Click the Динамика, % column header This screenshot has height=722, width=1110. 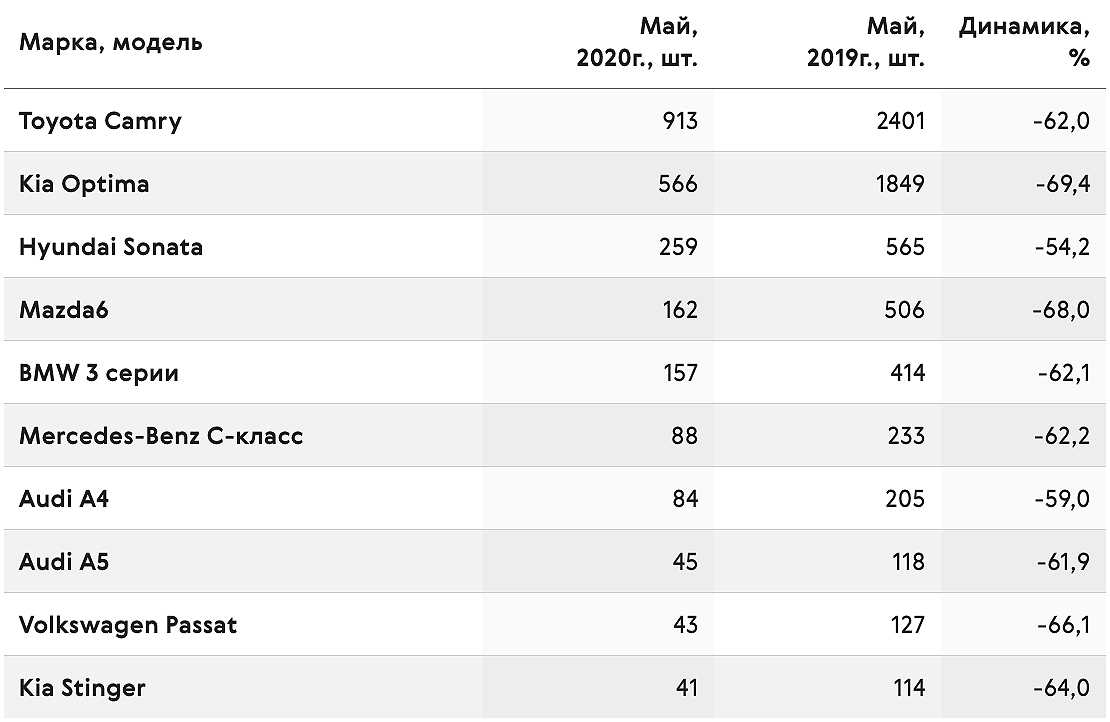point(1024,42)
